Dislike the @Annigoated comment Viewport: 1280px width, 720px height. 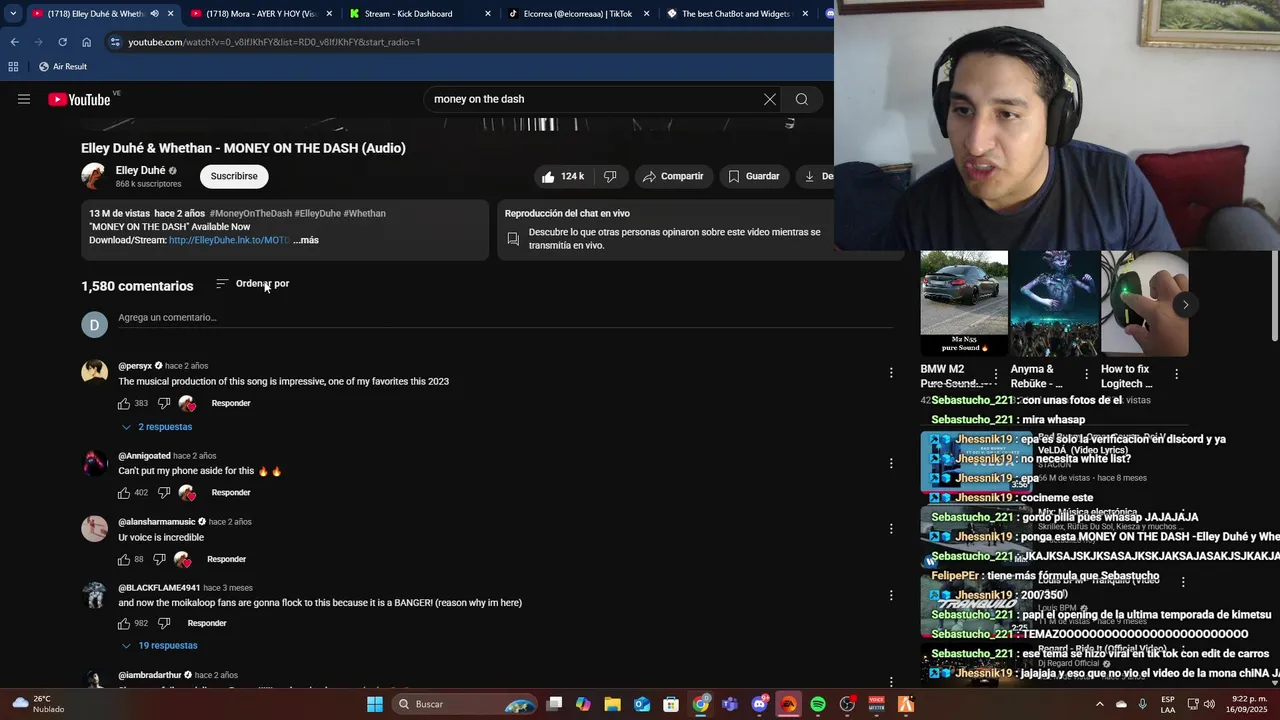click(x=164, y=493)
